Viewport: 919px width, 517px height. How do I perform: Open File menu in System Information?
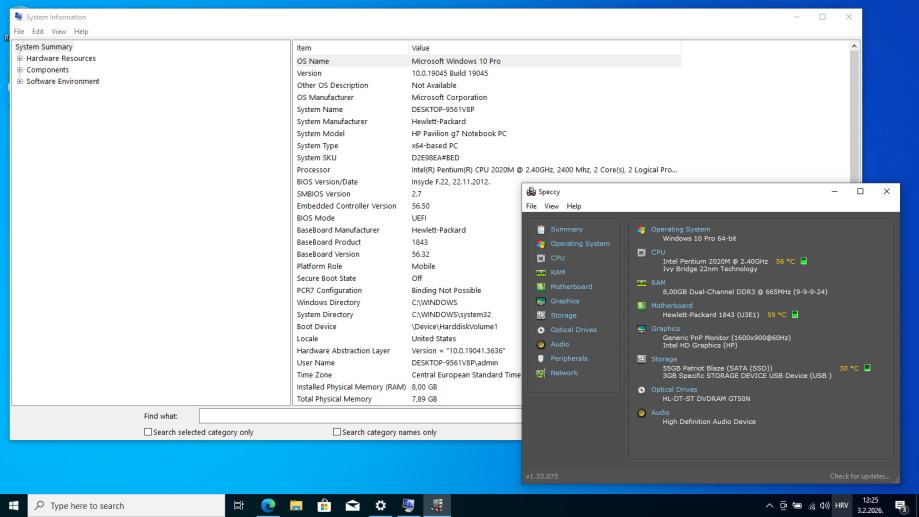tap(19, 32)
